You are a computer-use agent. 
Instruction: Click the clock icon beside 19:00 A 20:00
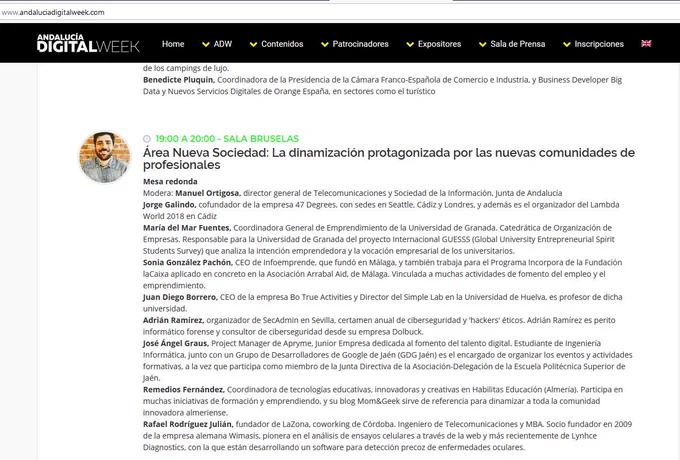coord(147,139)
